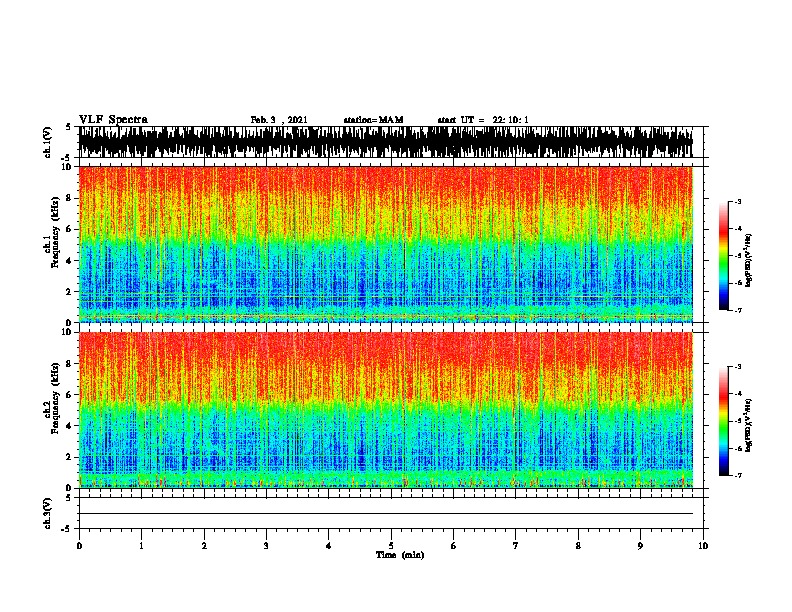The width and height of the screenshot is (792, 612).
Task: Select the ch.1 Frequency (kHz) axis label
Action: [x=51, y=232]
